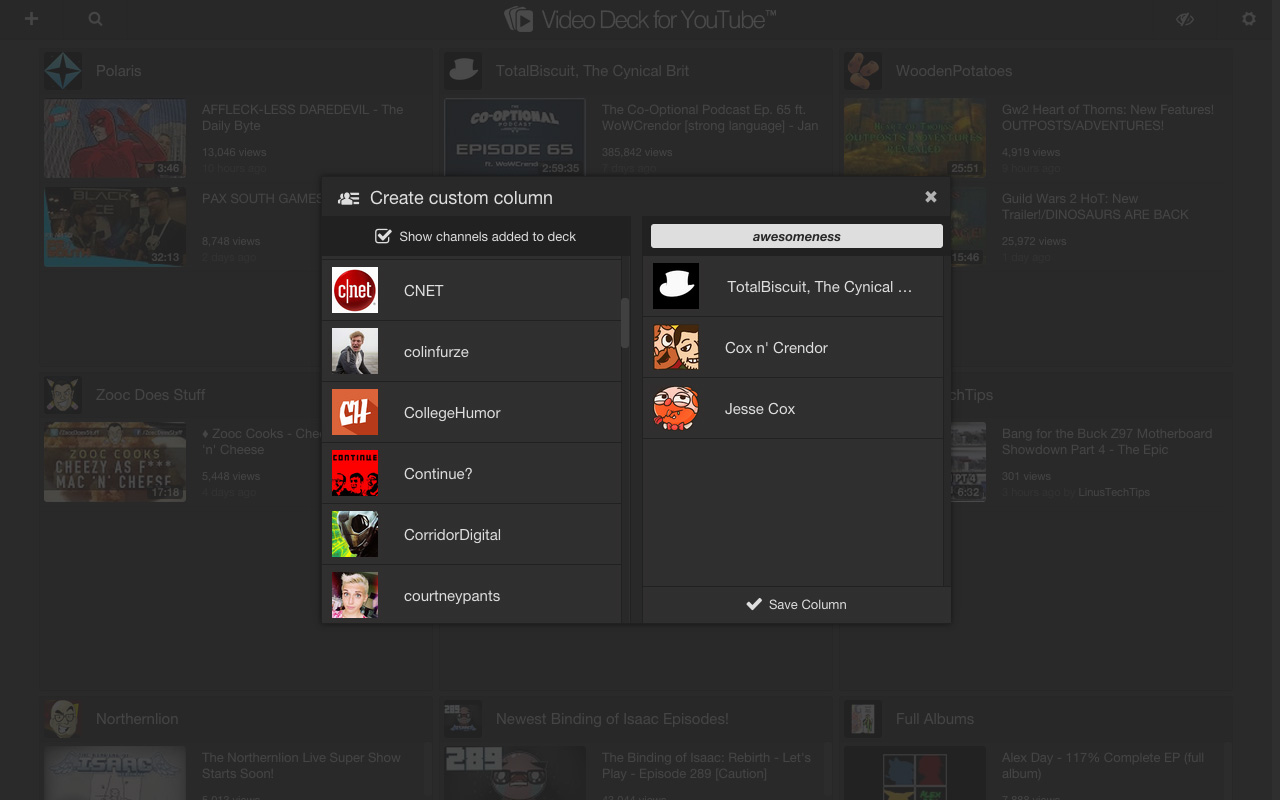Add a new column with the plus icon
This screenshot has width=1280, height=800.
[30, 18]
